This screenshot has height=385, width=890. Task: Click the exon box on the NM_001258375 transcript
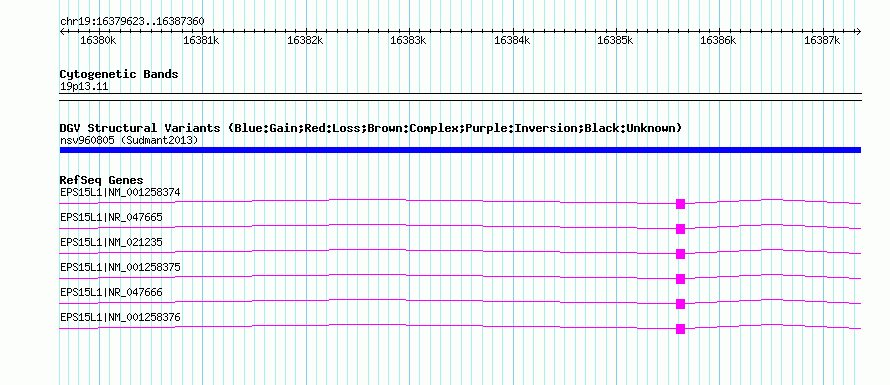pos(681,279)
